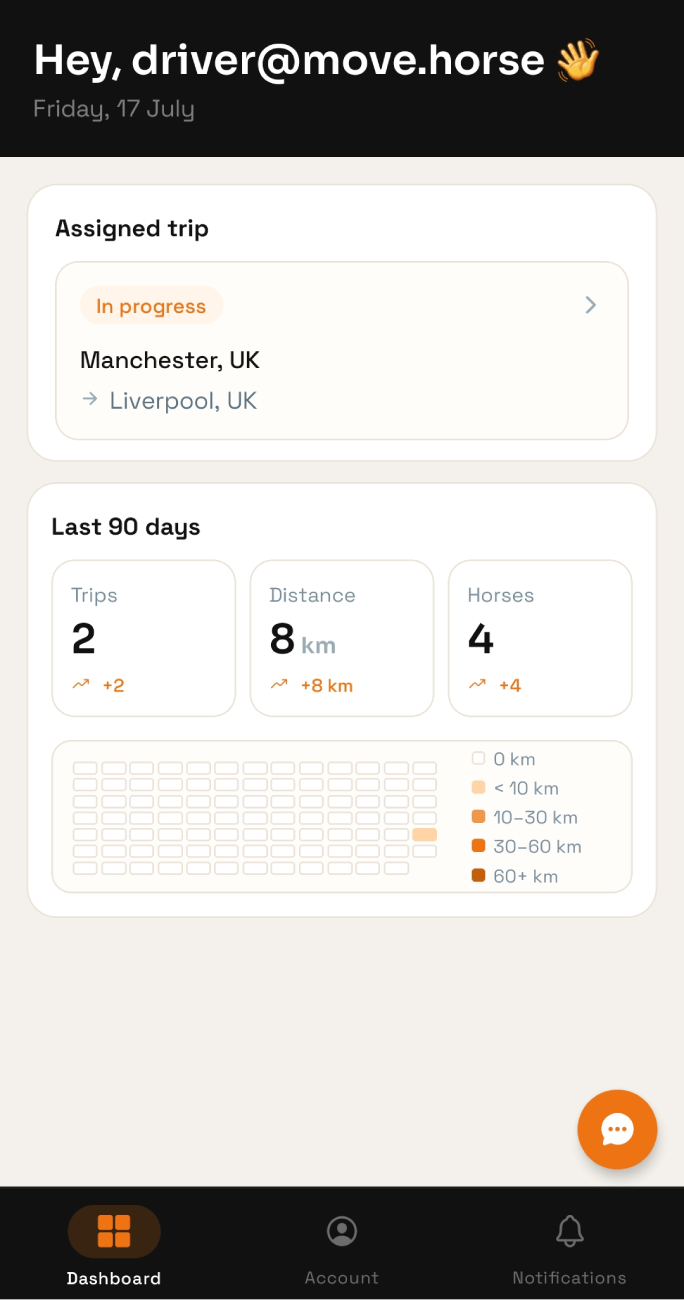This screenshot has height=1300, width=684.
Task: Click the trend arrow under Distance
Action: pyautogui.click(x=279, y=685)
